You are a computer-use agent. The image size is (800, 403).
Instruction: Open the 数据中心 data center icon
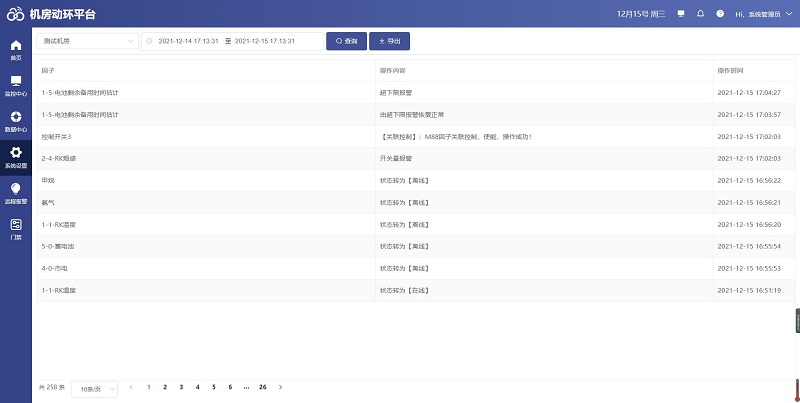tap(15, 120)
